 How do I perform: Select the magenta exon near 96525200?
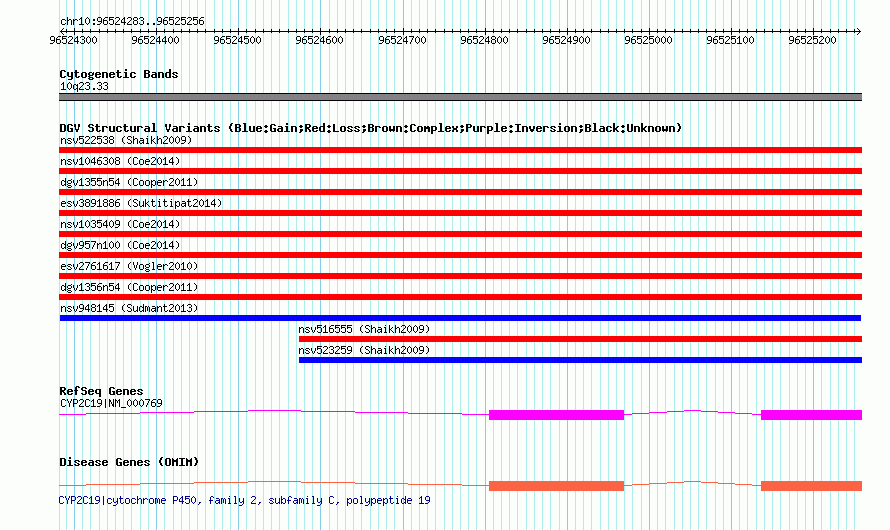(x=811, y=415)
